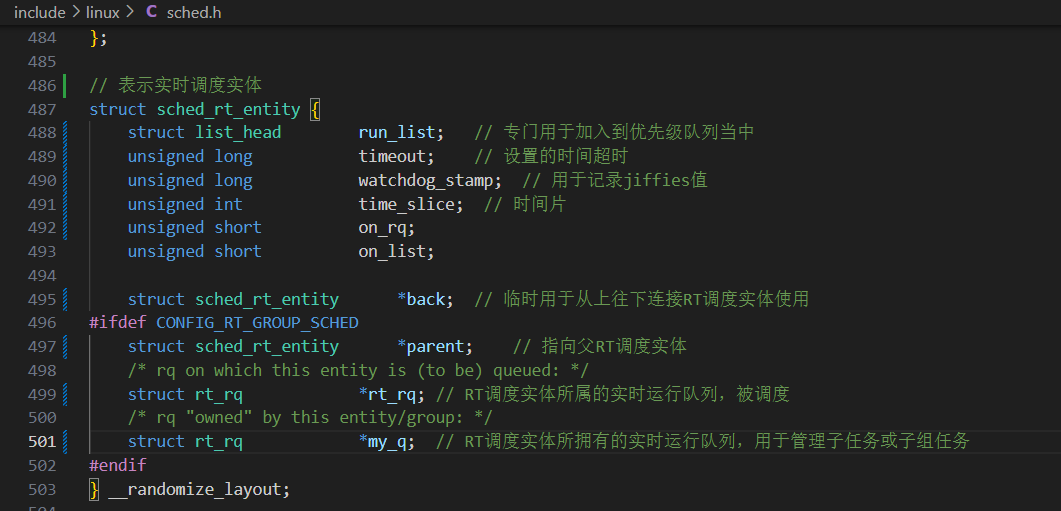Open the 'linux' breadcrumb segment
Image resolution: width=1061 pixels, height=511 pixels.
101,13
